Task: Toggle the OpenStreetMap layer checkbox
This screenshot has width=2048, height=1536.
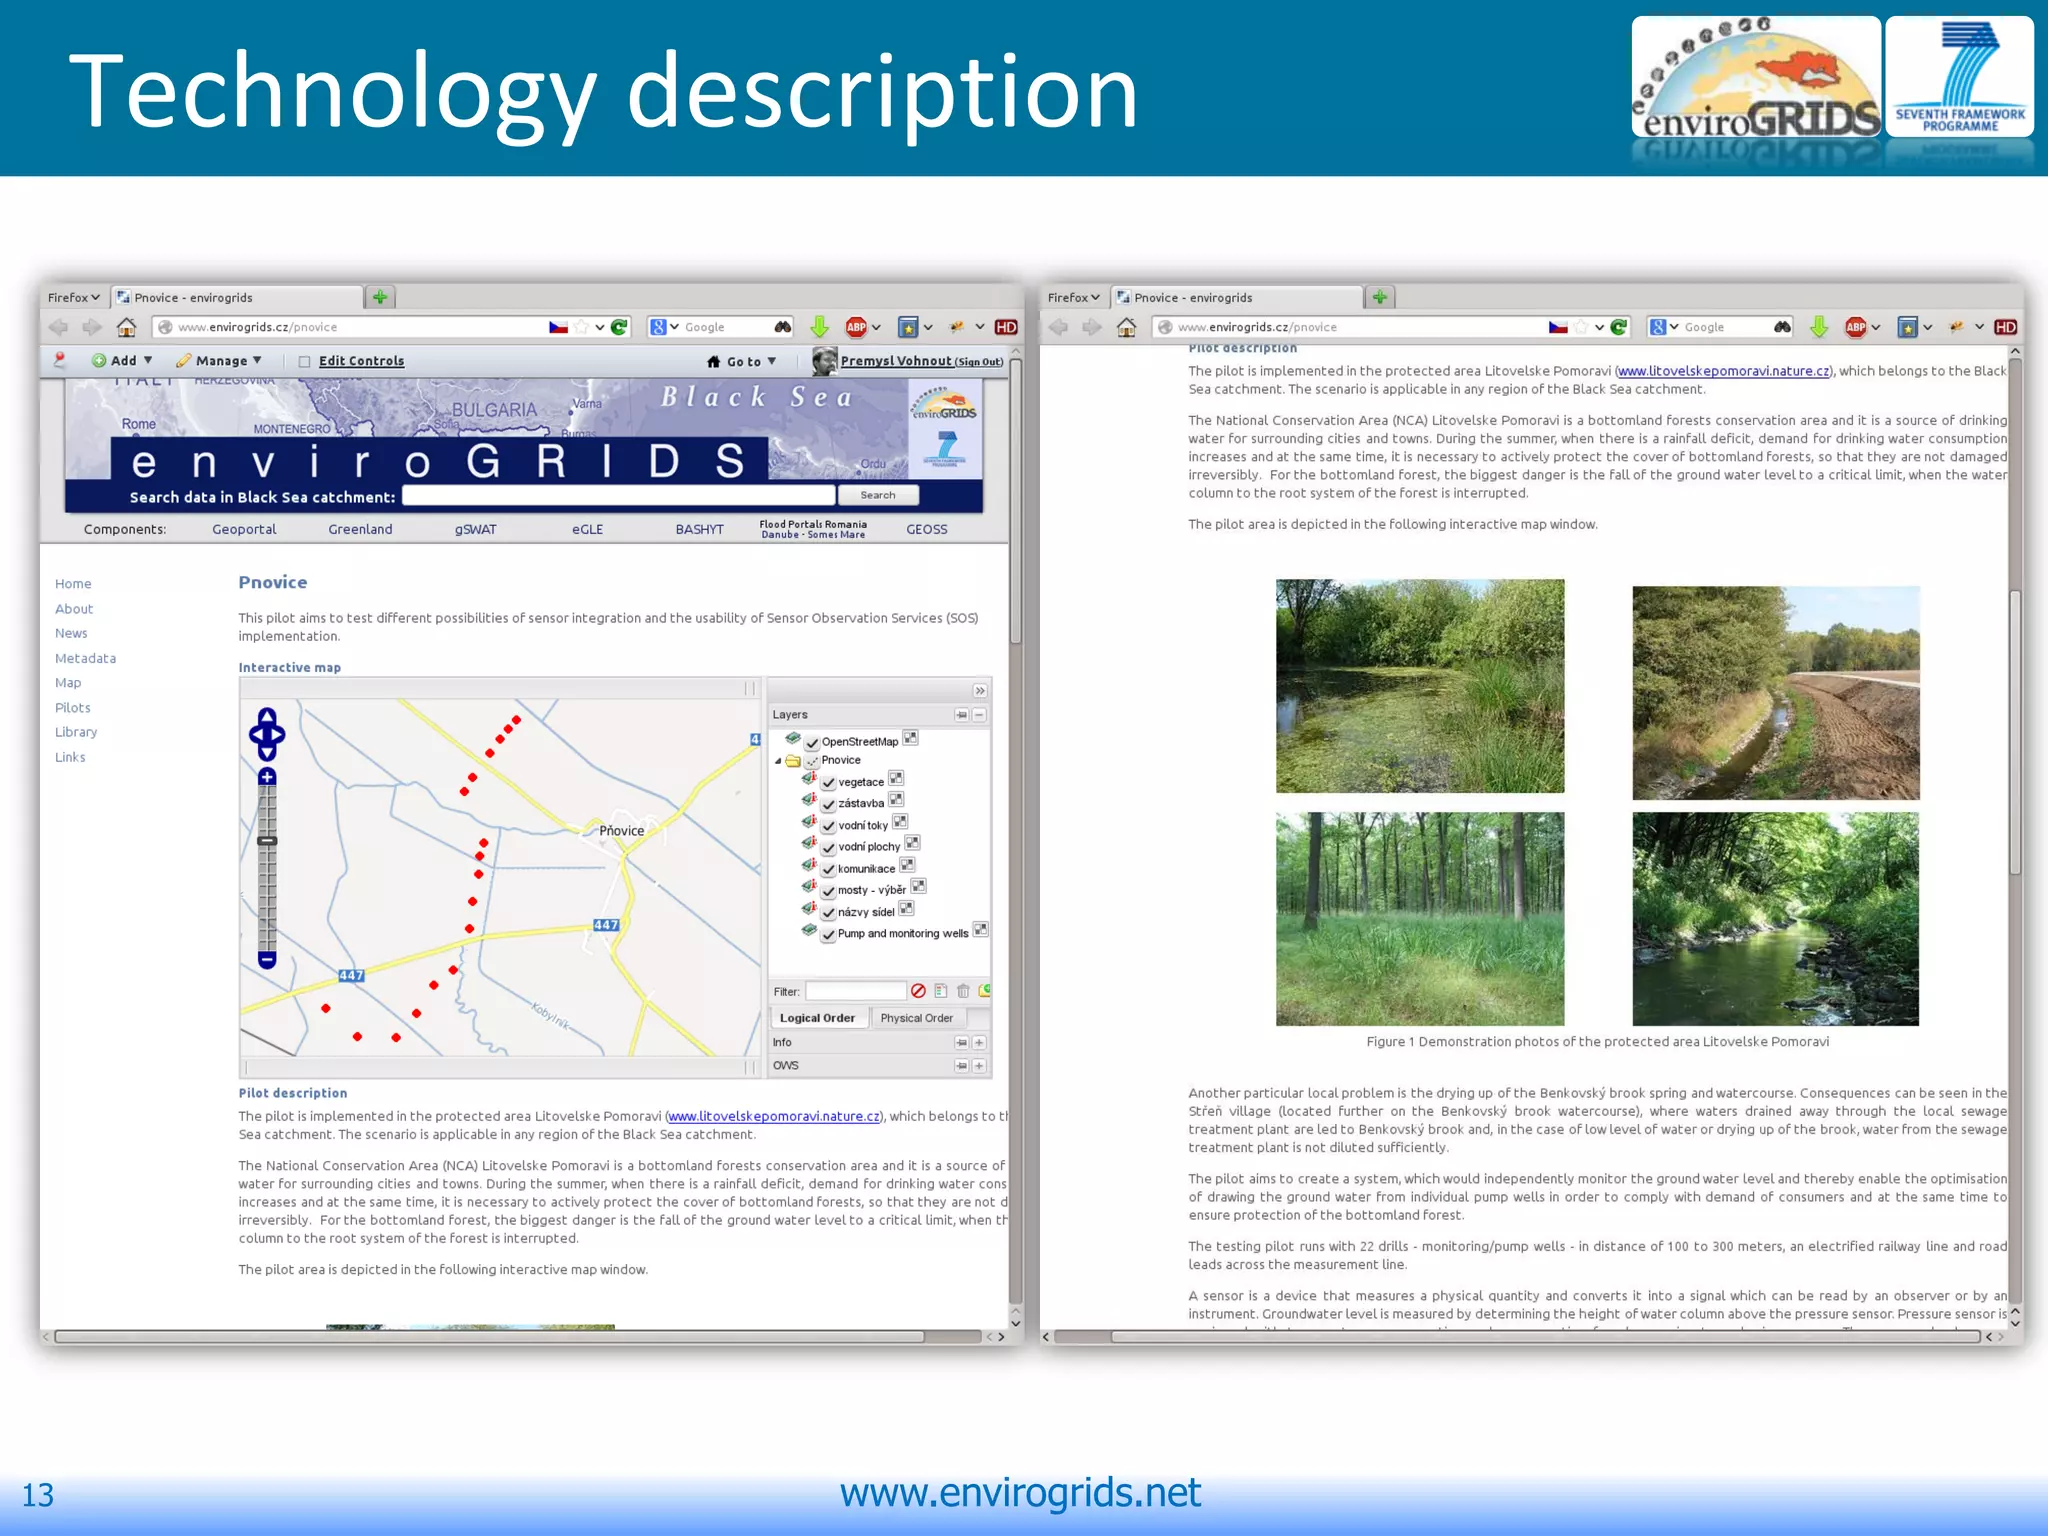Action: tap(813, 743)
